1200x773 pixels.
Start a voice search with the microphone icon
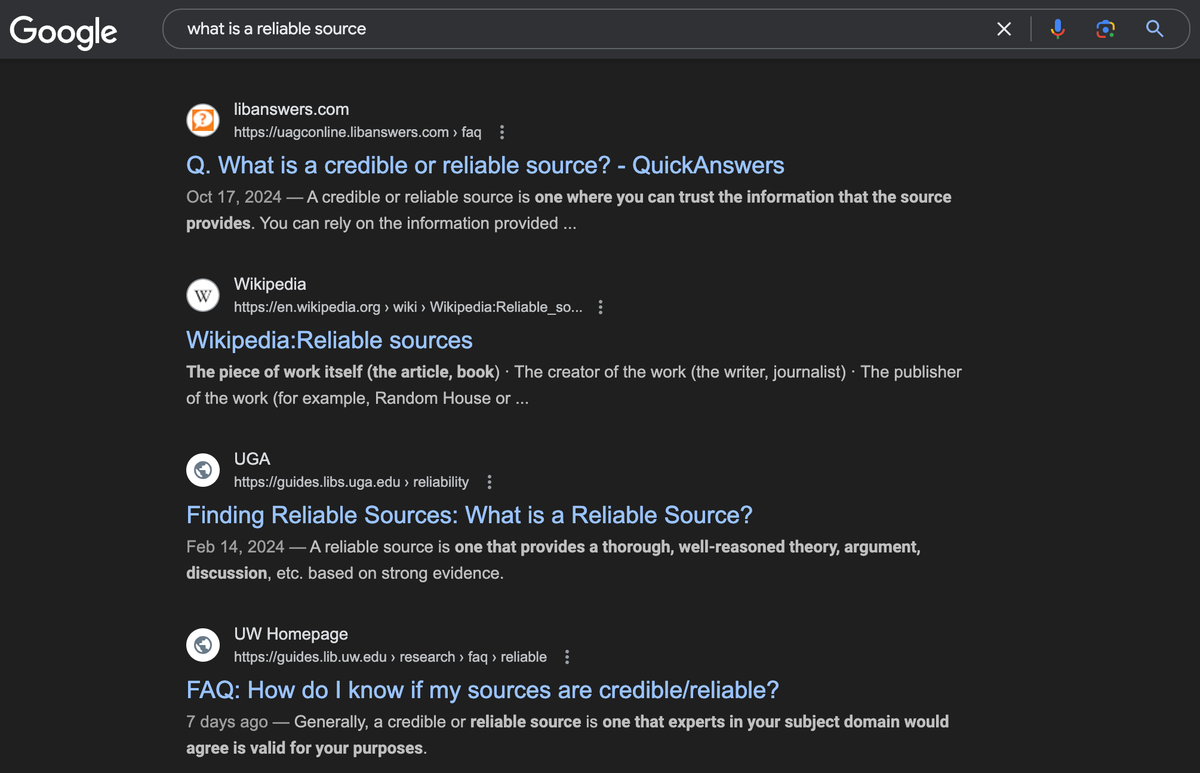pos(1057,29)
